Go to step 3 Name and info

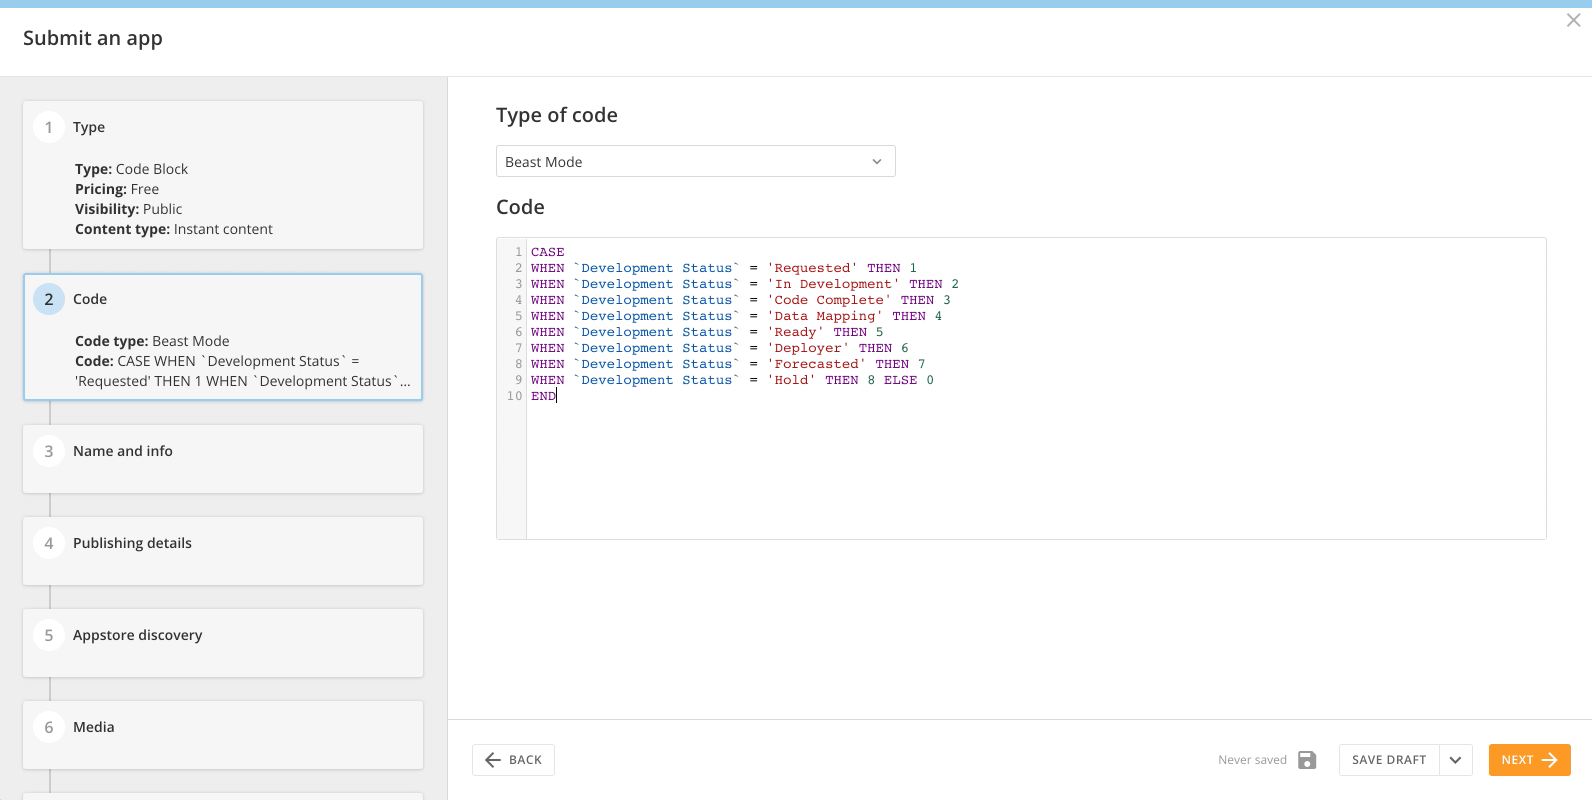click(223, 459)
